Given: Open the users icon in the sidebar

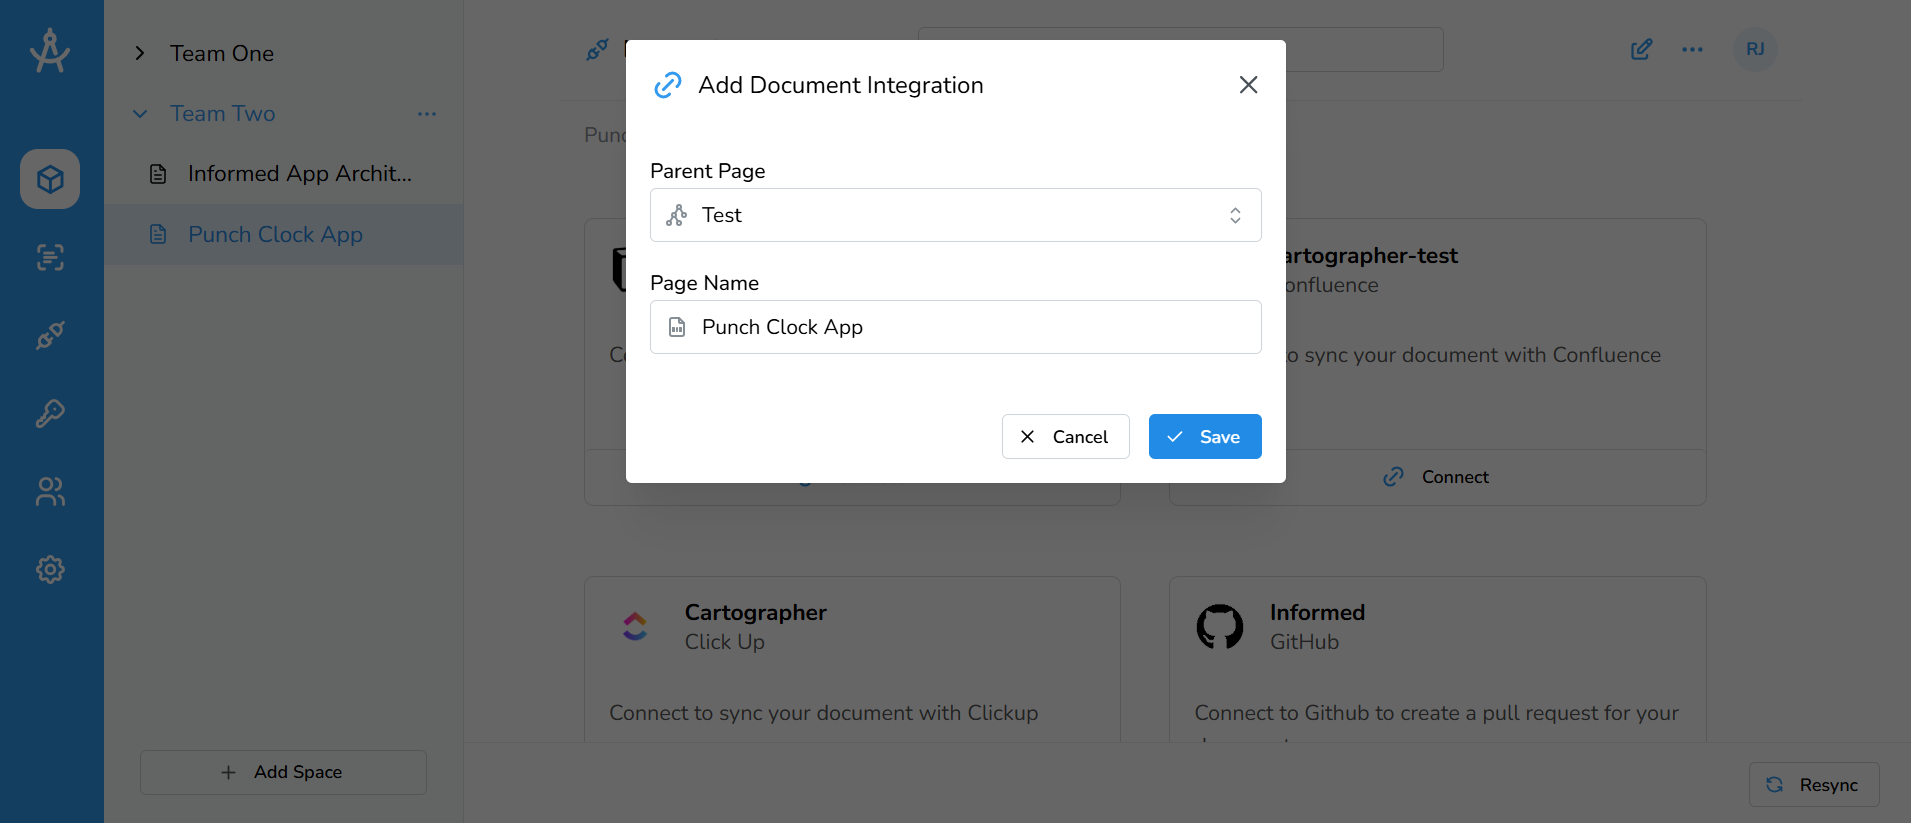Looking at the screenshot, I should (x=50, y=491).
